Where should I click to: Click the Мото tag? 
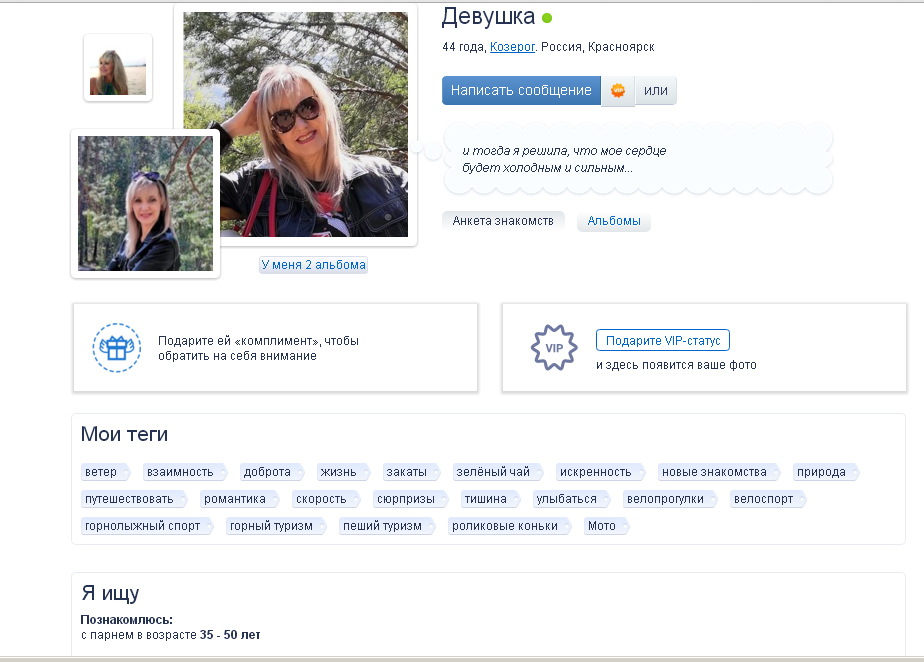(606, 526)
